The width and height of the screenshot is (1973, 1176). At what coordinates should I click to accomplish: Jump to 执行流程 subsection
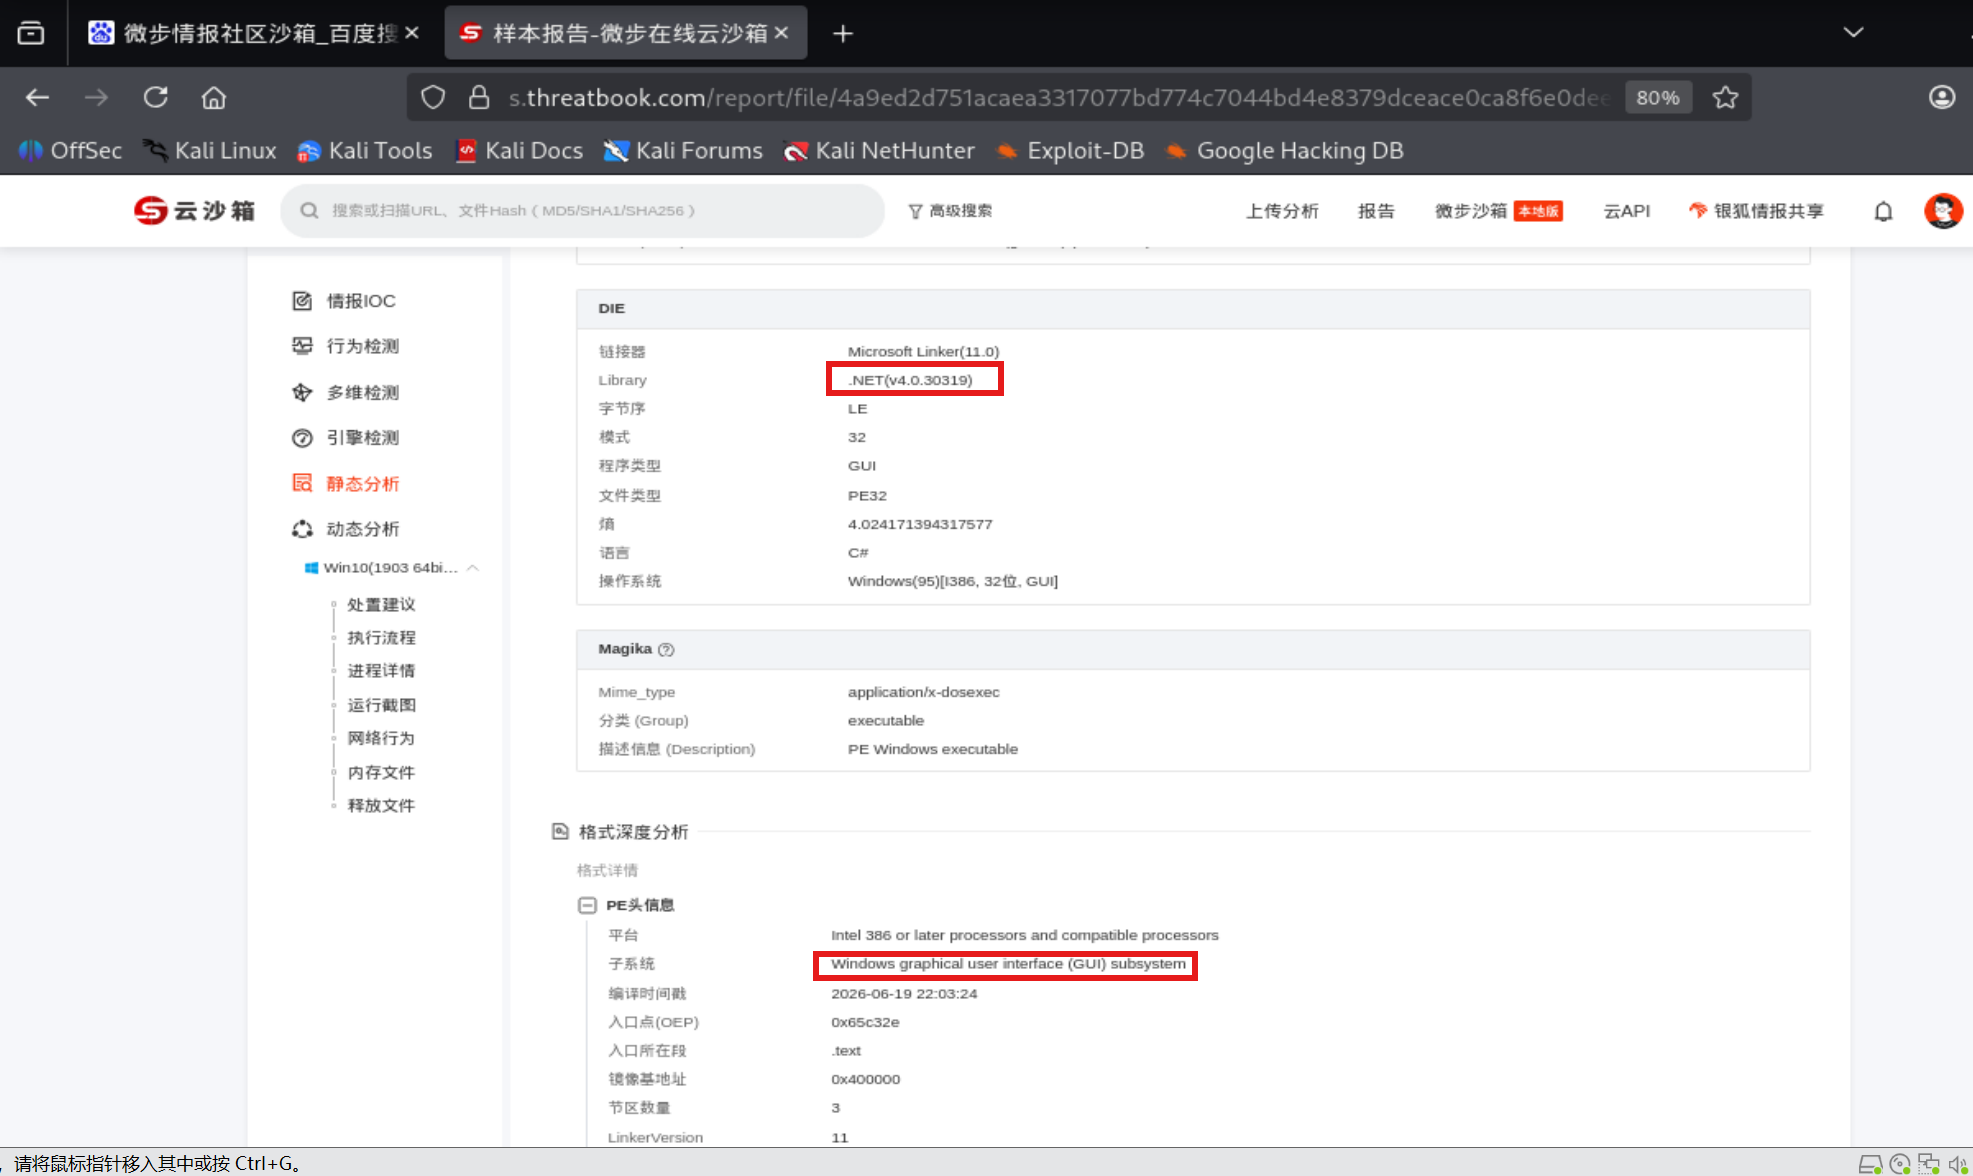(381, 638)
